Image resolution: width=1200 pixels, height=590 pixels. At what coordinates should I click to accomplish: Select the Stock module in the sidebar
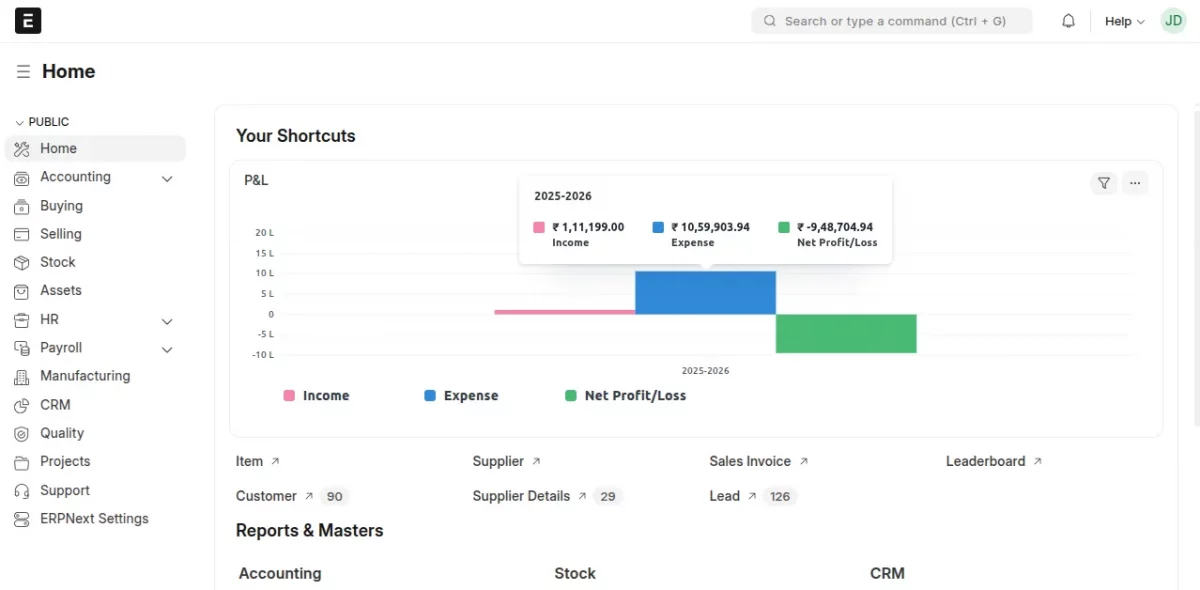pos(55,262)
